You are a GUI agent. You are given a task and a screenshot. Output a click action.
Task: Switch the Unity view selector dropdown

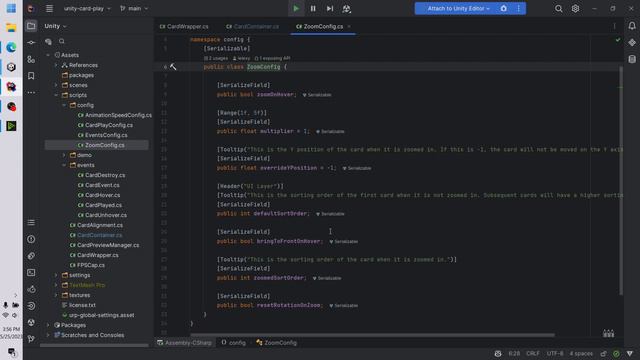(56, 26)
